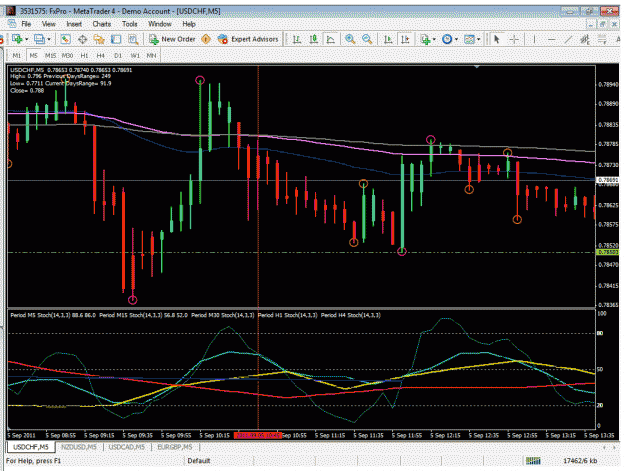Switch to M1 timeframe
This screenshot has height=471, width=625.
[17, 55]
